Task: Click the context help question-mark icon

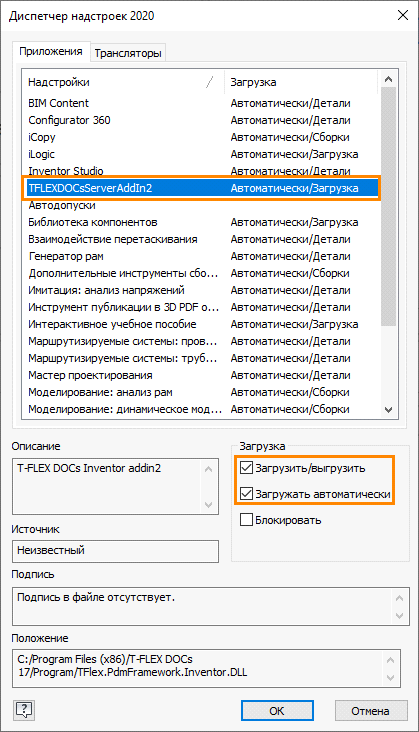Action: [24, 710]
